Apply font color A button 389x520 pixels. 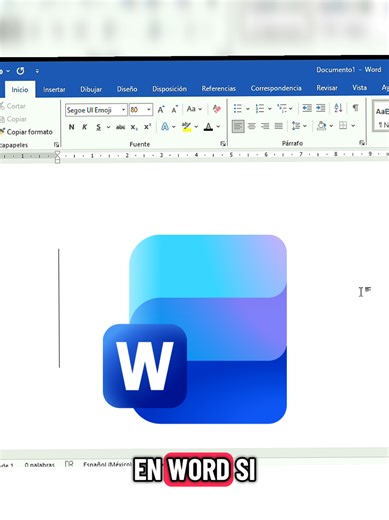coord(208,127)
